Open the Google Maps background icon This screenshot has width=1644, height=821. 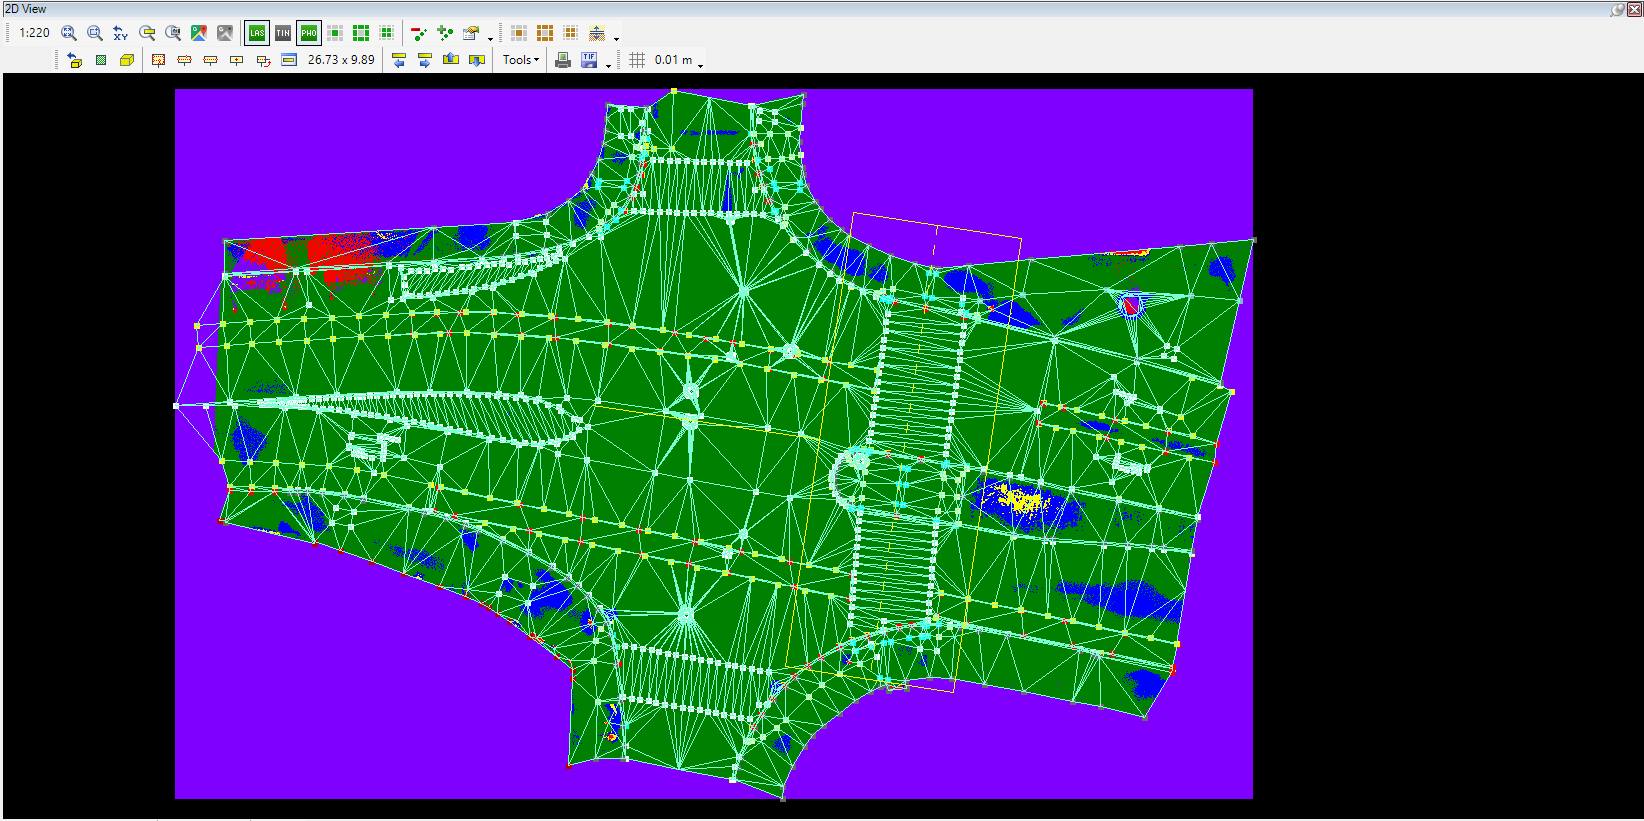click(x=199, y=33)
